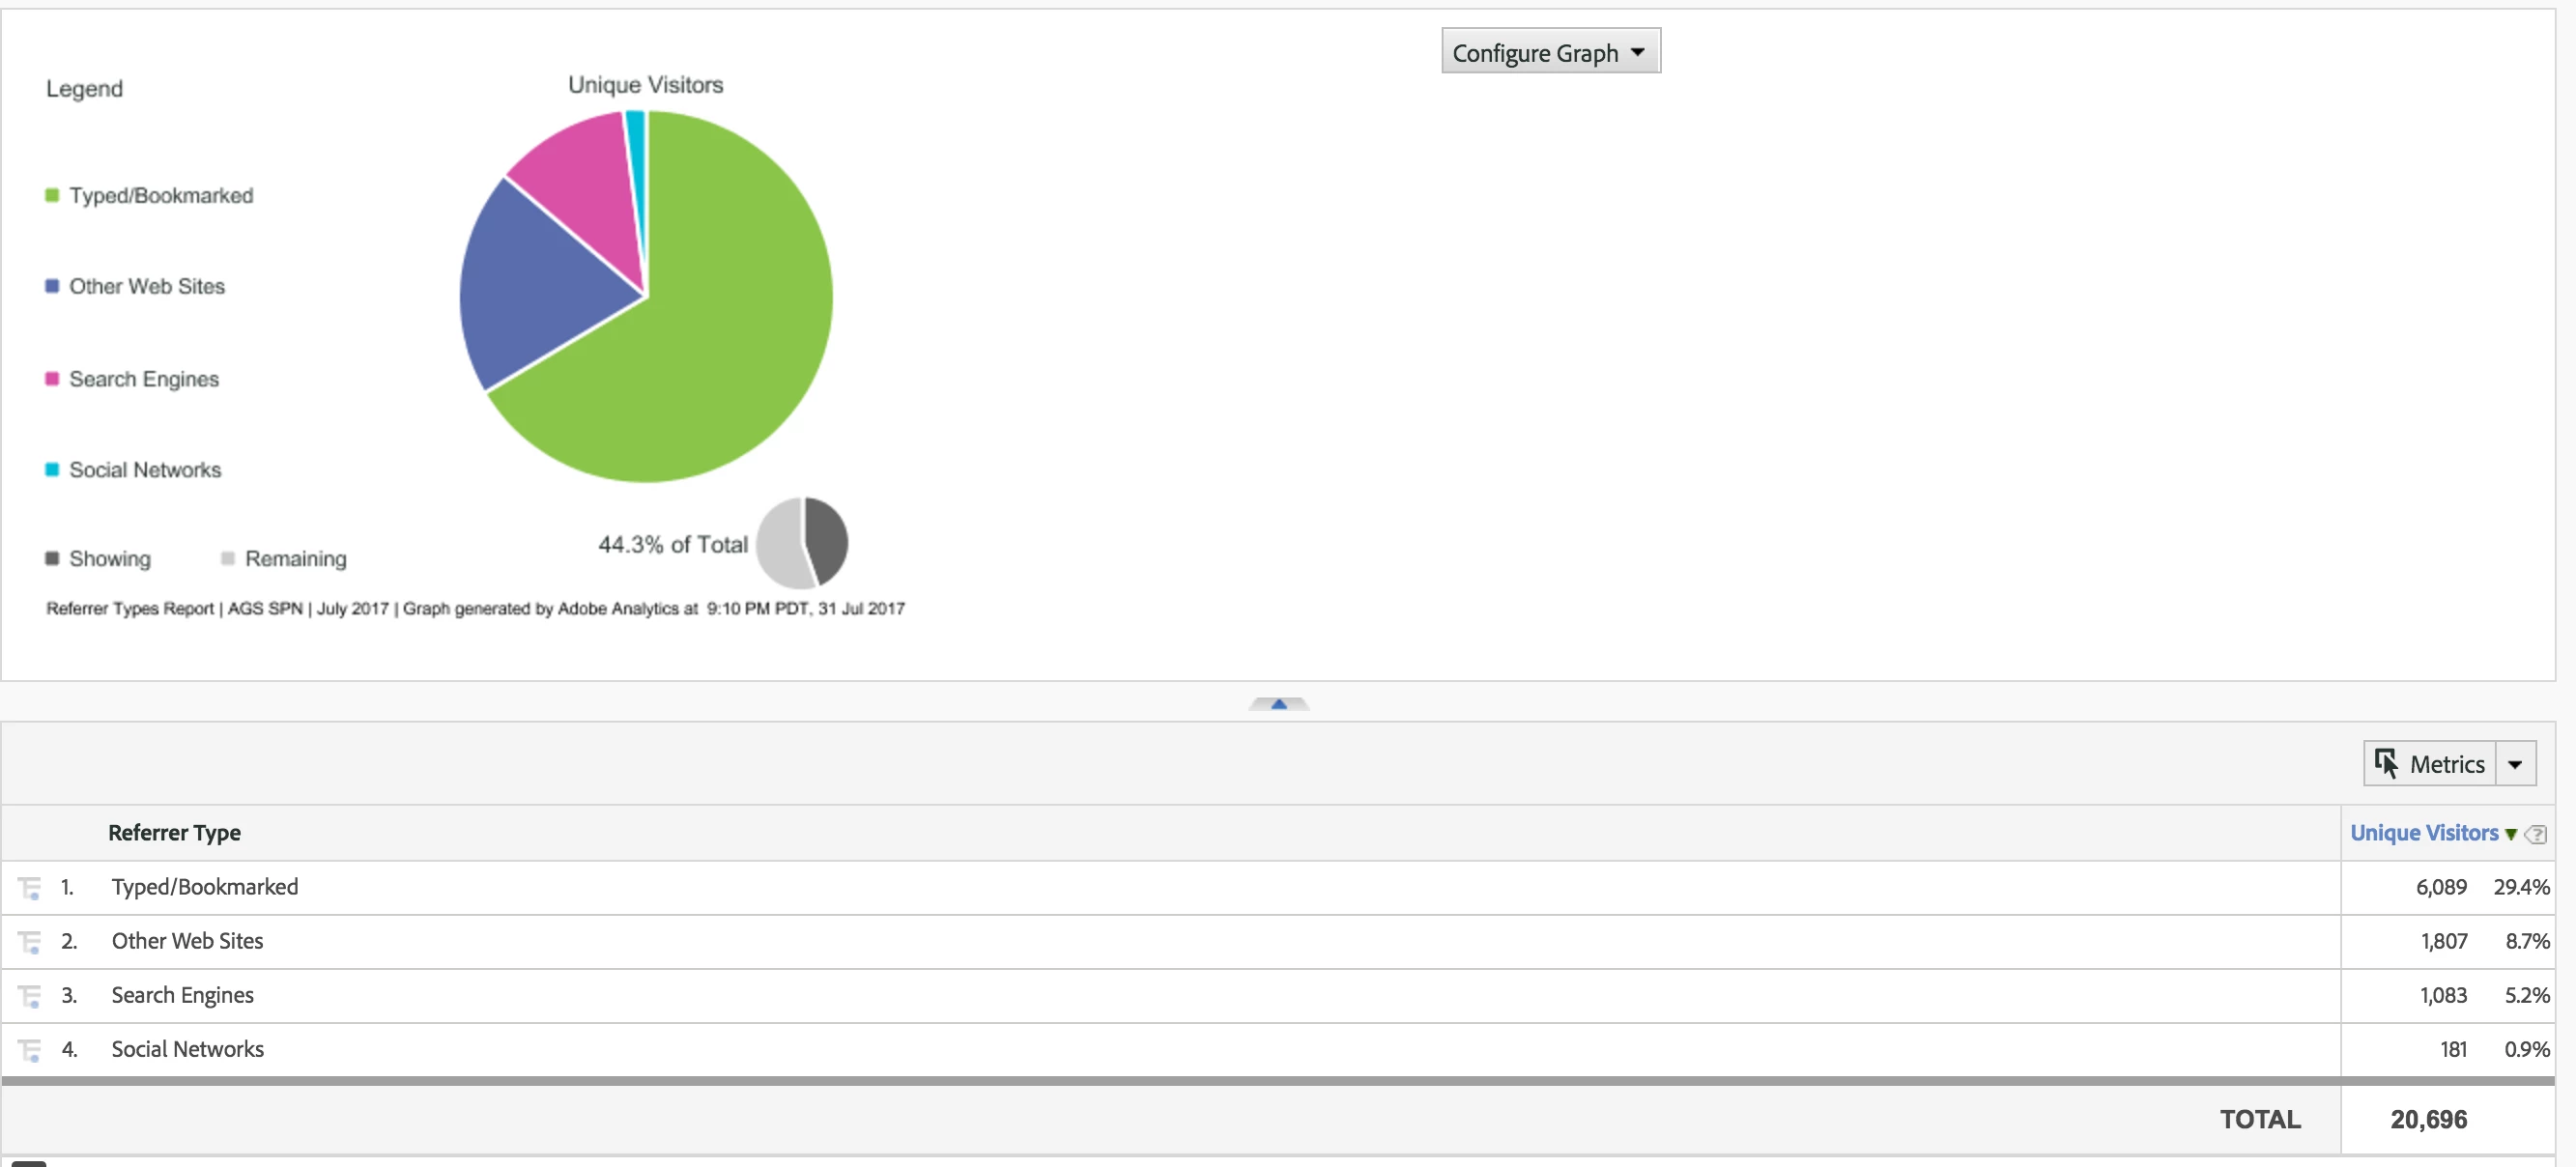This screenshot has height=1167, width=2576.
Task: Click breakdown icon for Search Engines row
Action: click(x=30, y=996)
